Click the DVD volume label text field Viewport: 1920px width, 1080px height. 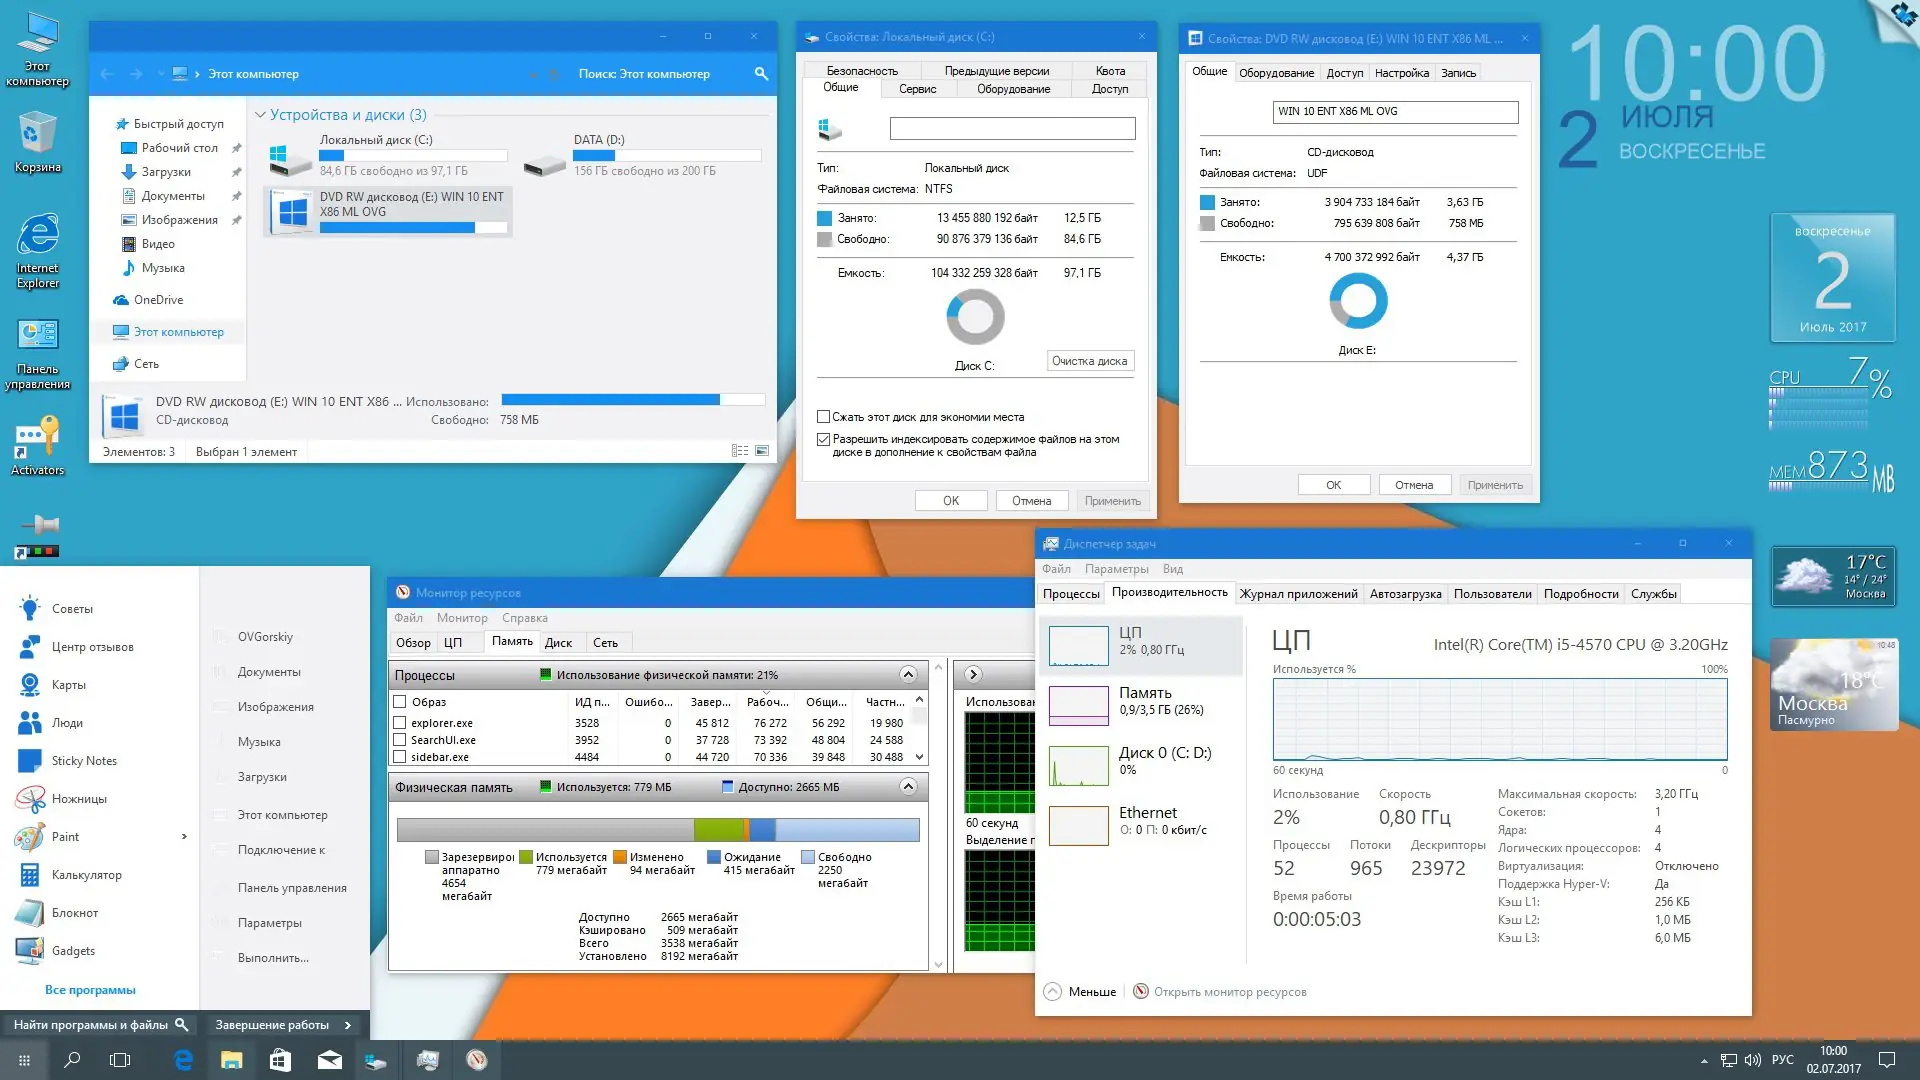tap(1395, 112)
